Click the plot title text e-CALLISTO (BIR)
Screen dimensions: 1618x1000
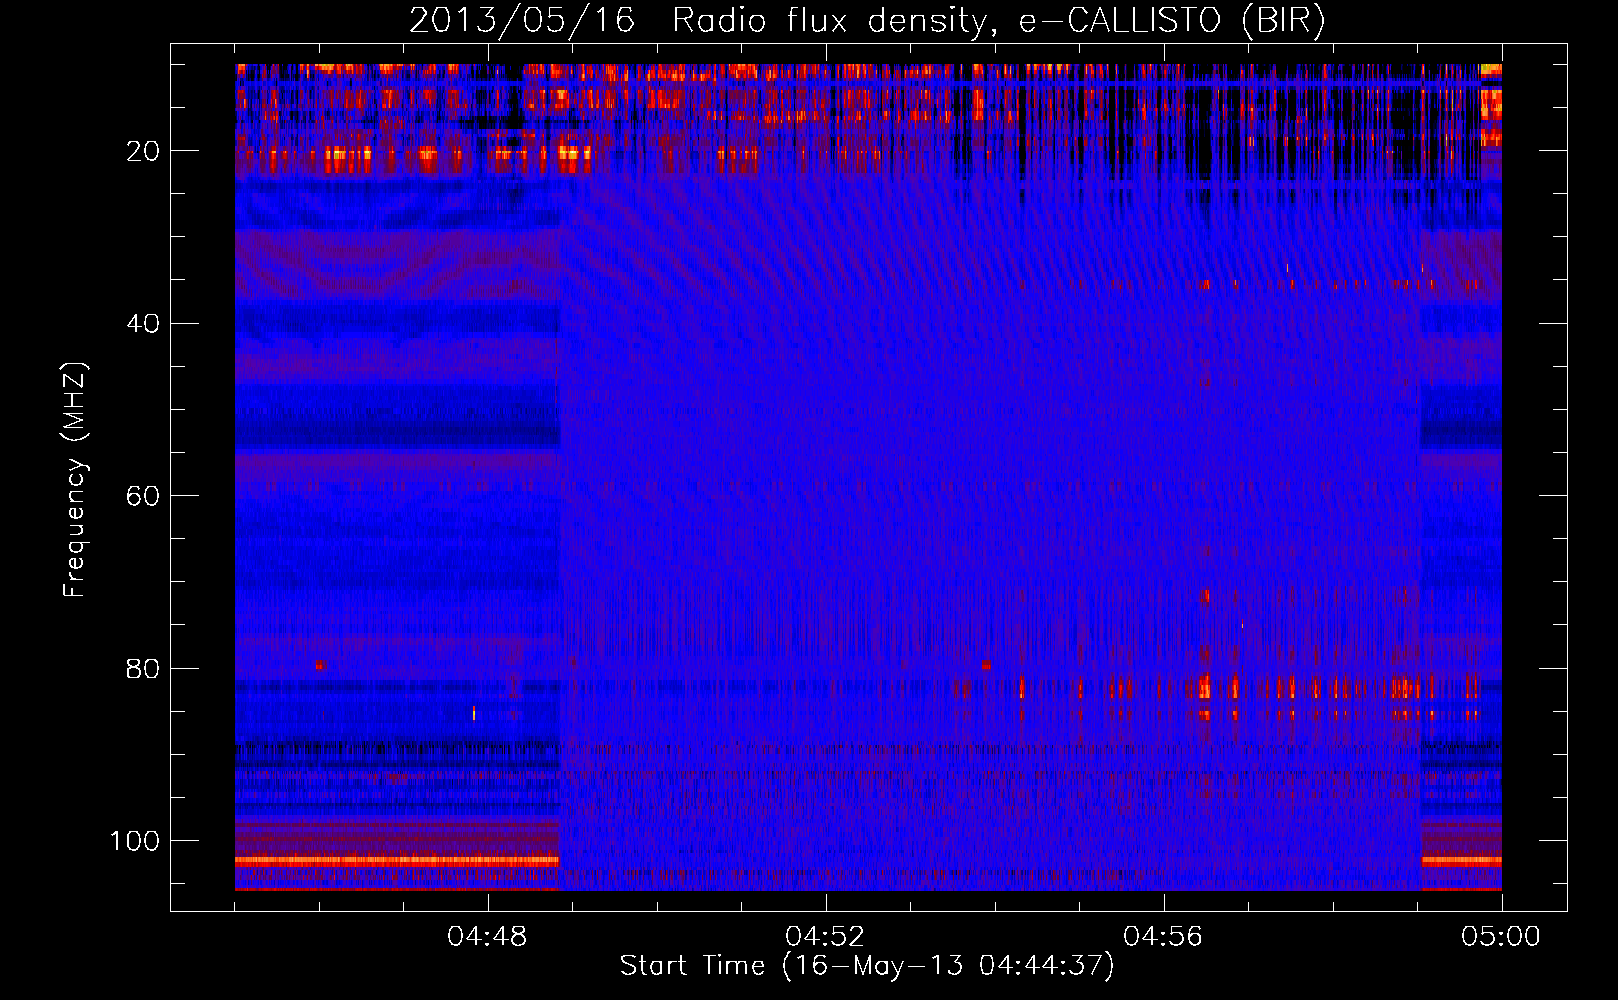pyautogui.click(x=1172, y=21)
